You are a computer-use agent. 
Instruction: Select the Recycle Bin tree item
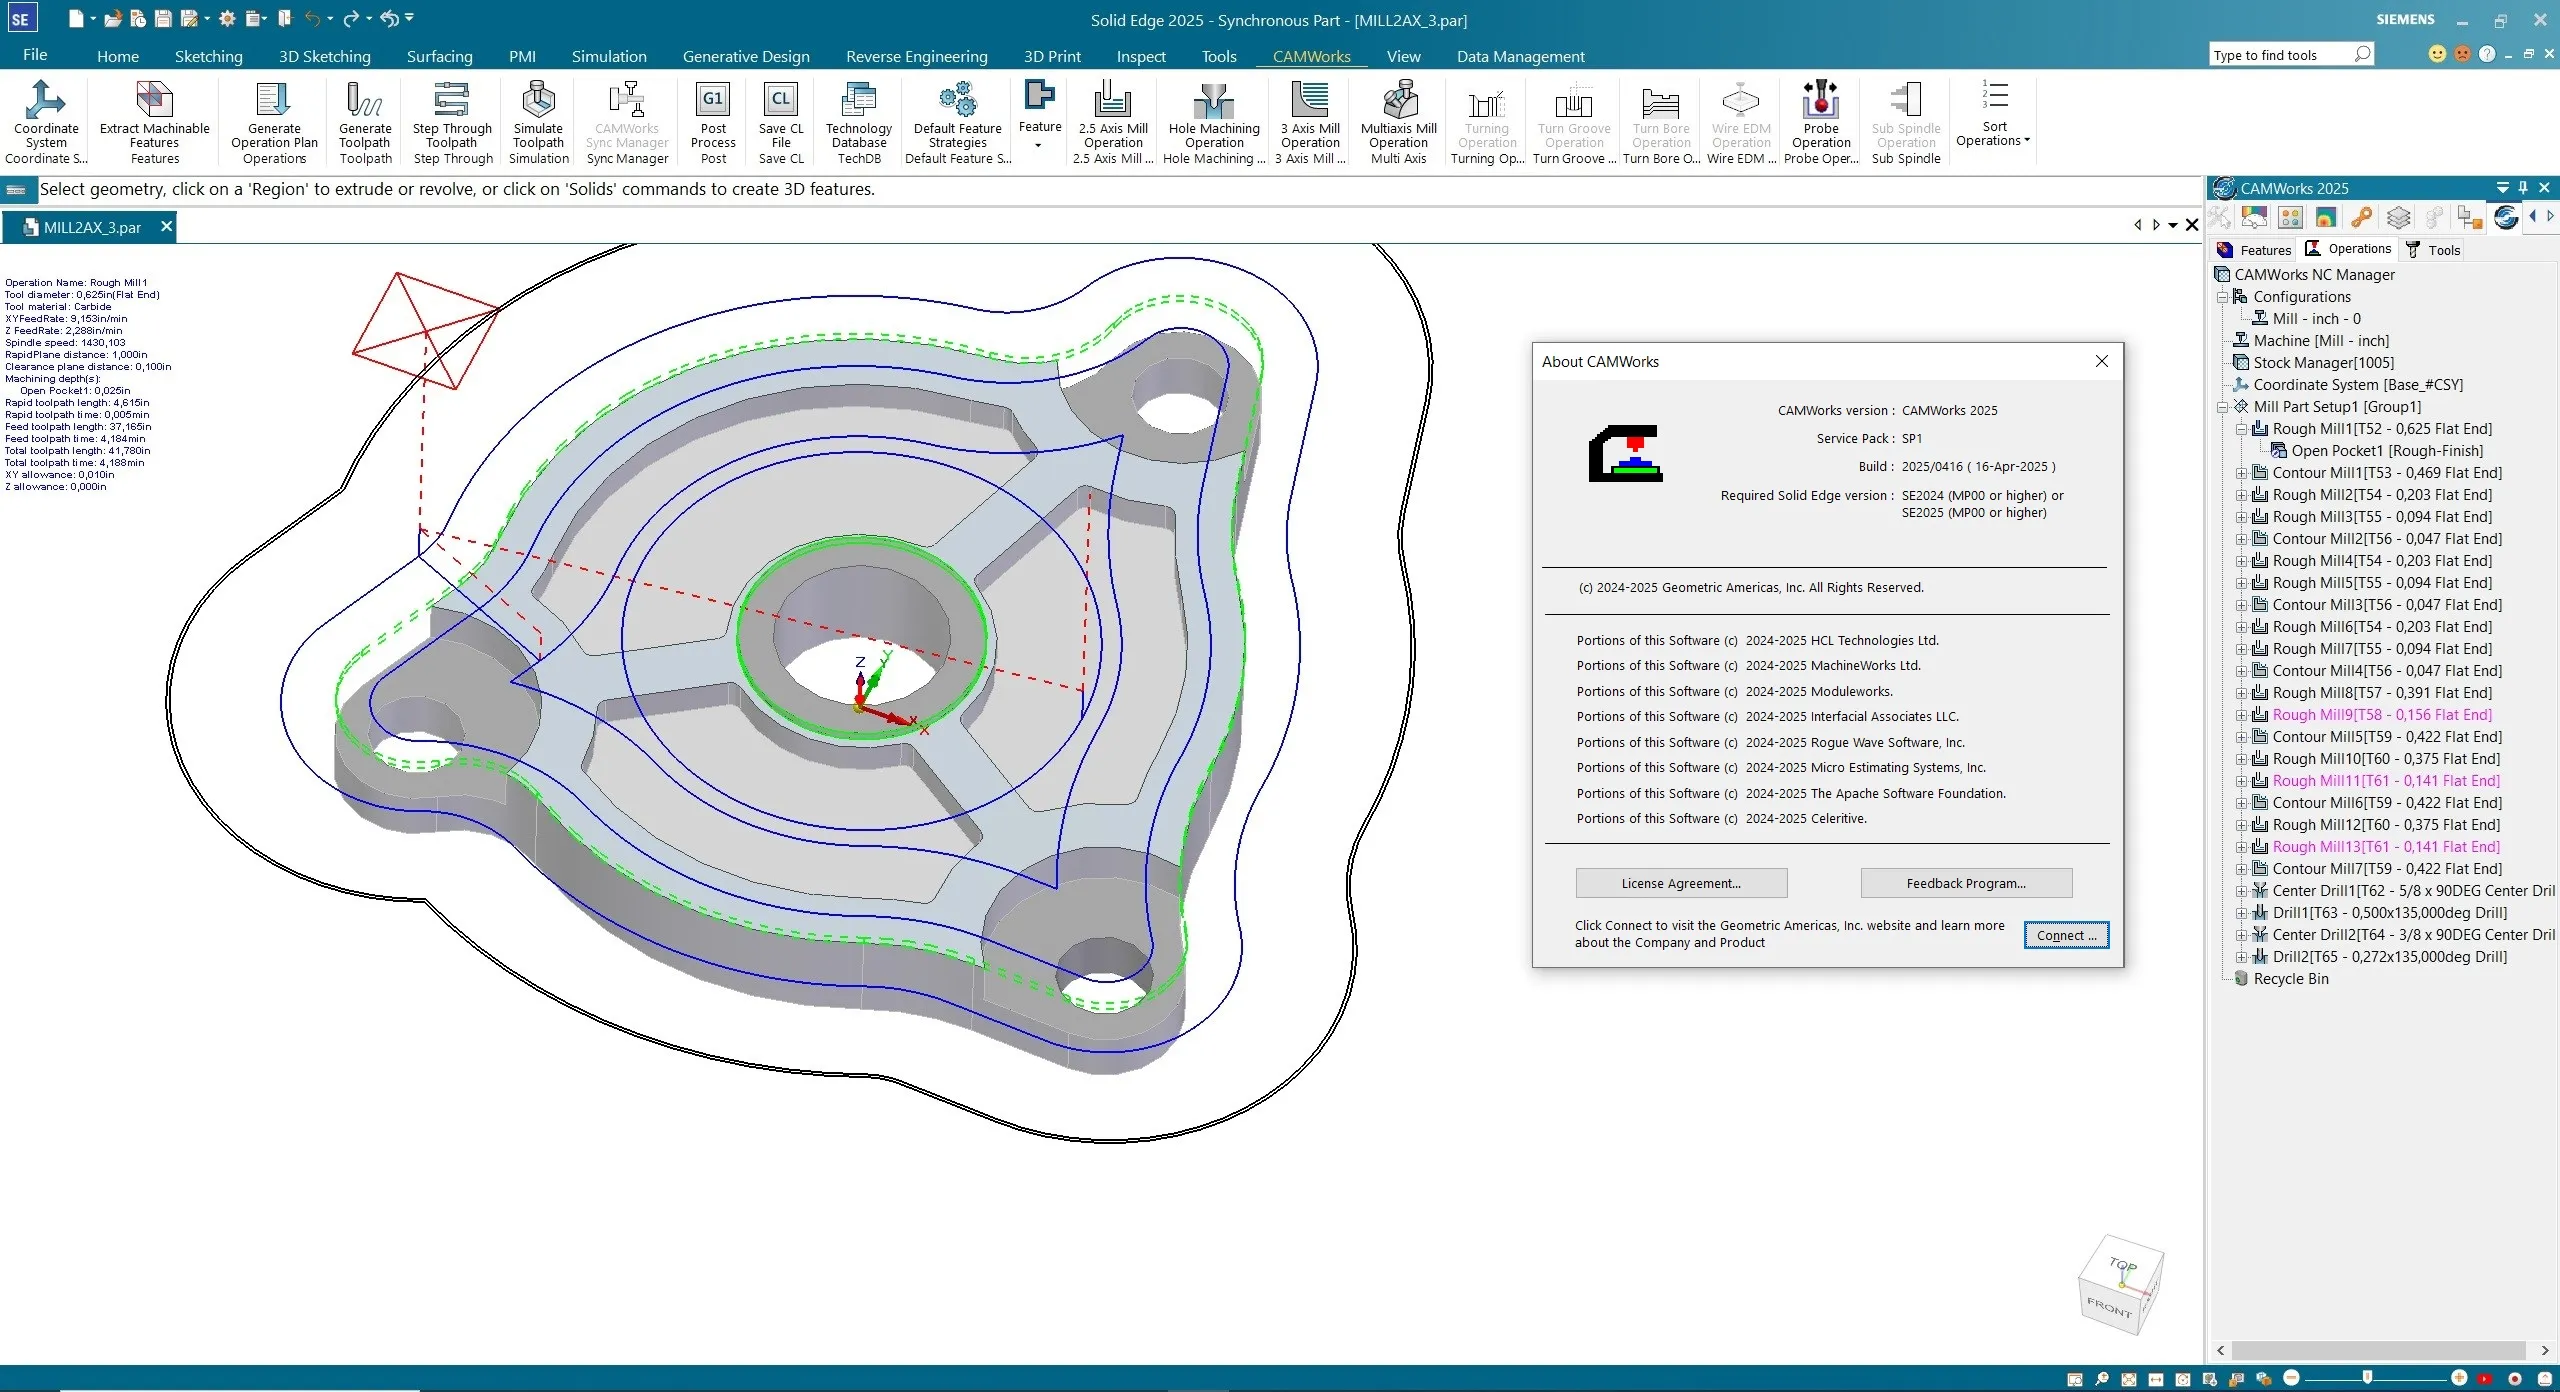click(x=2290, y=979)
